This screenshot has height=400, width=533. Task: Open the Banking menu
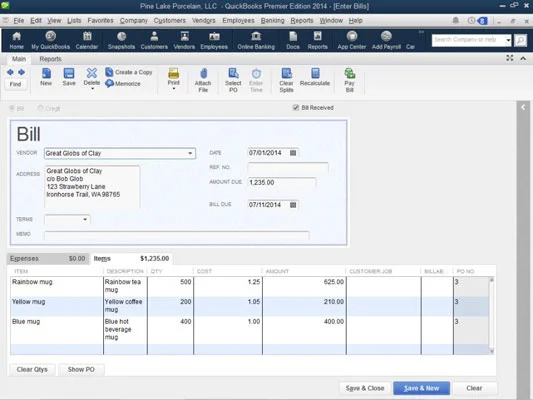pyautogui.click(x=272, y=21)
